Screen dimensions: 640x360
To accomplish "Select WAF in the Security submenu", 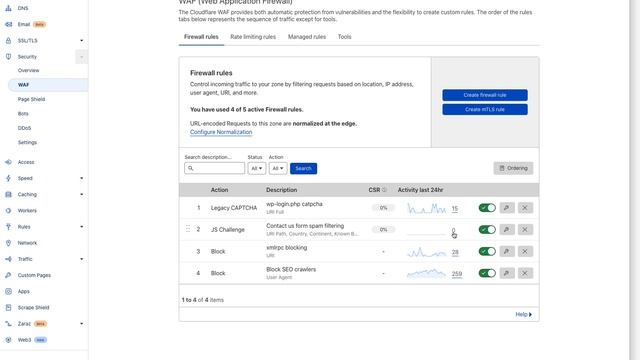I will 48,85.
